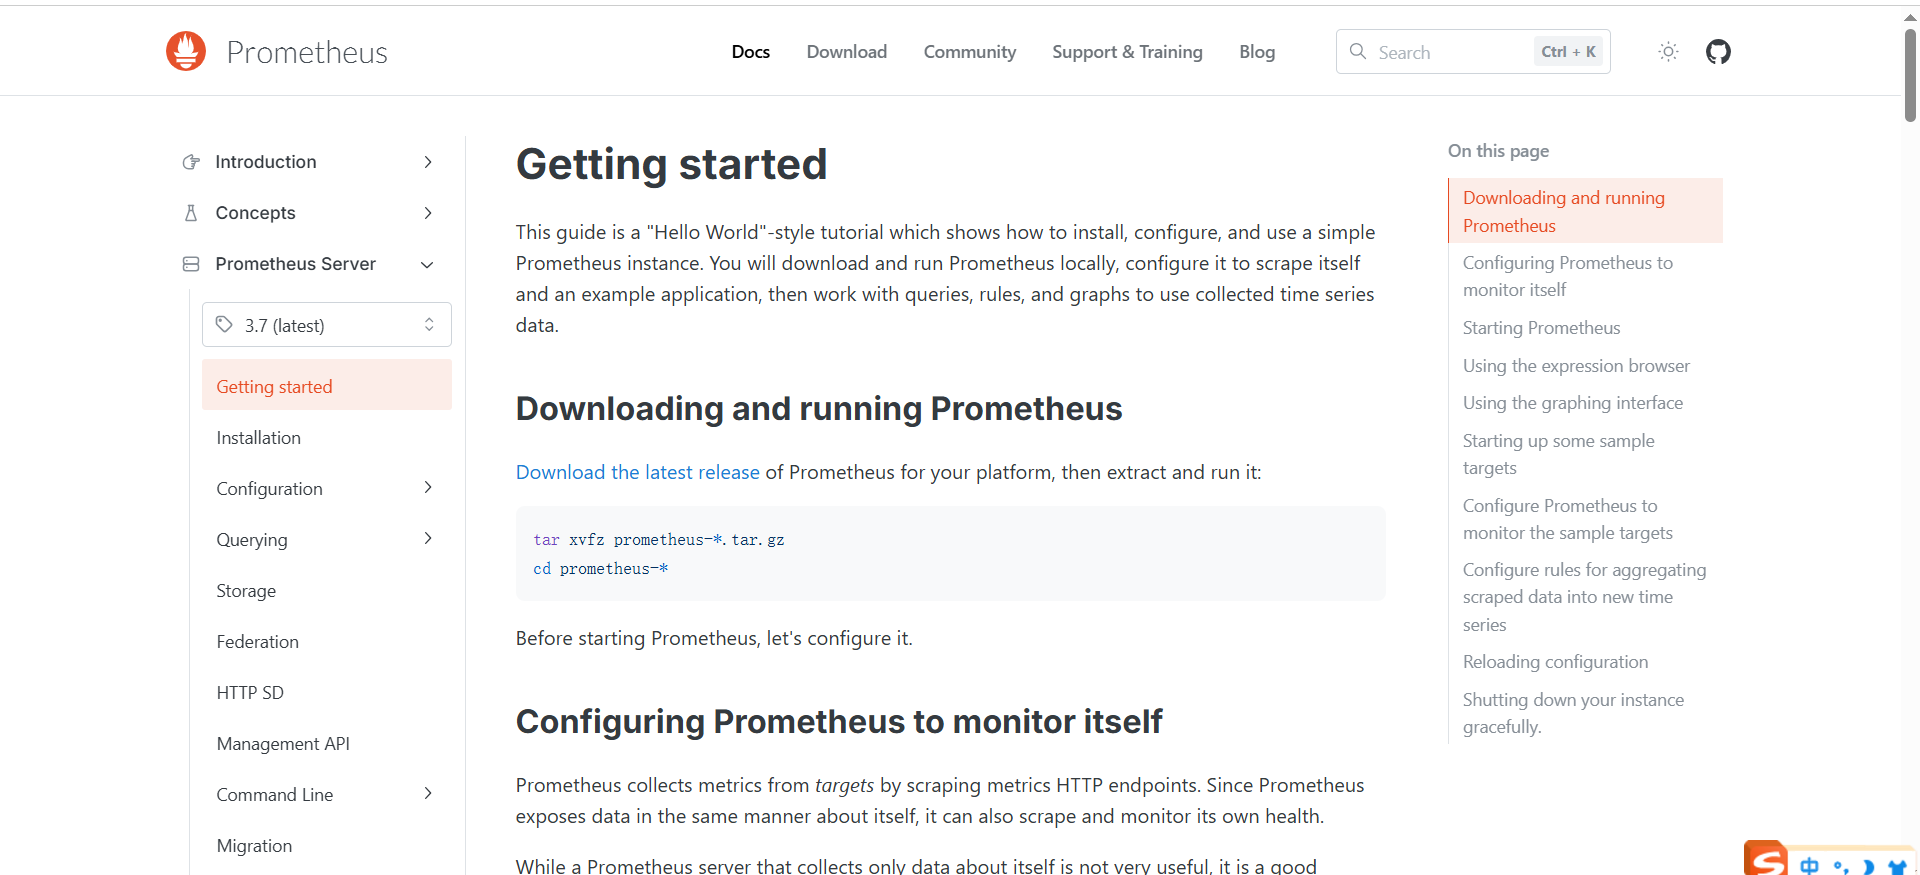Select Getting started in sidebar

click(x=327, y=386)
